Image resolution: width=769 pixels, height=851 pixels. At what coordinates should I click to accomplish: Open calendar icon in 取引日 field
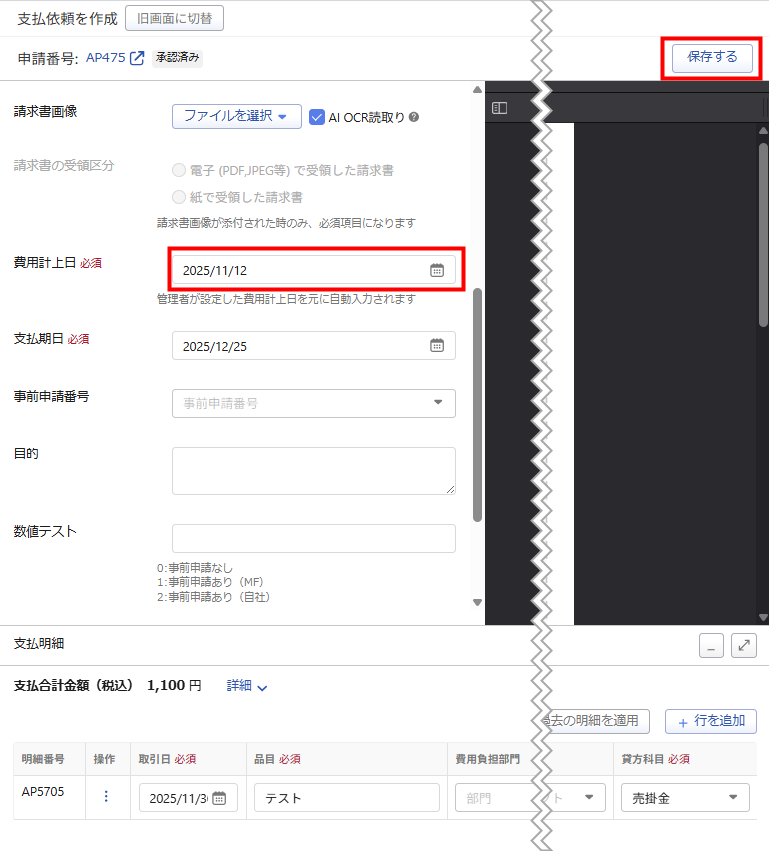(219, 798)
